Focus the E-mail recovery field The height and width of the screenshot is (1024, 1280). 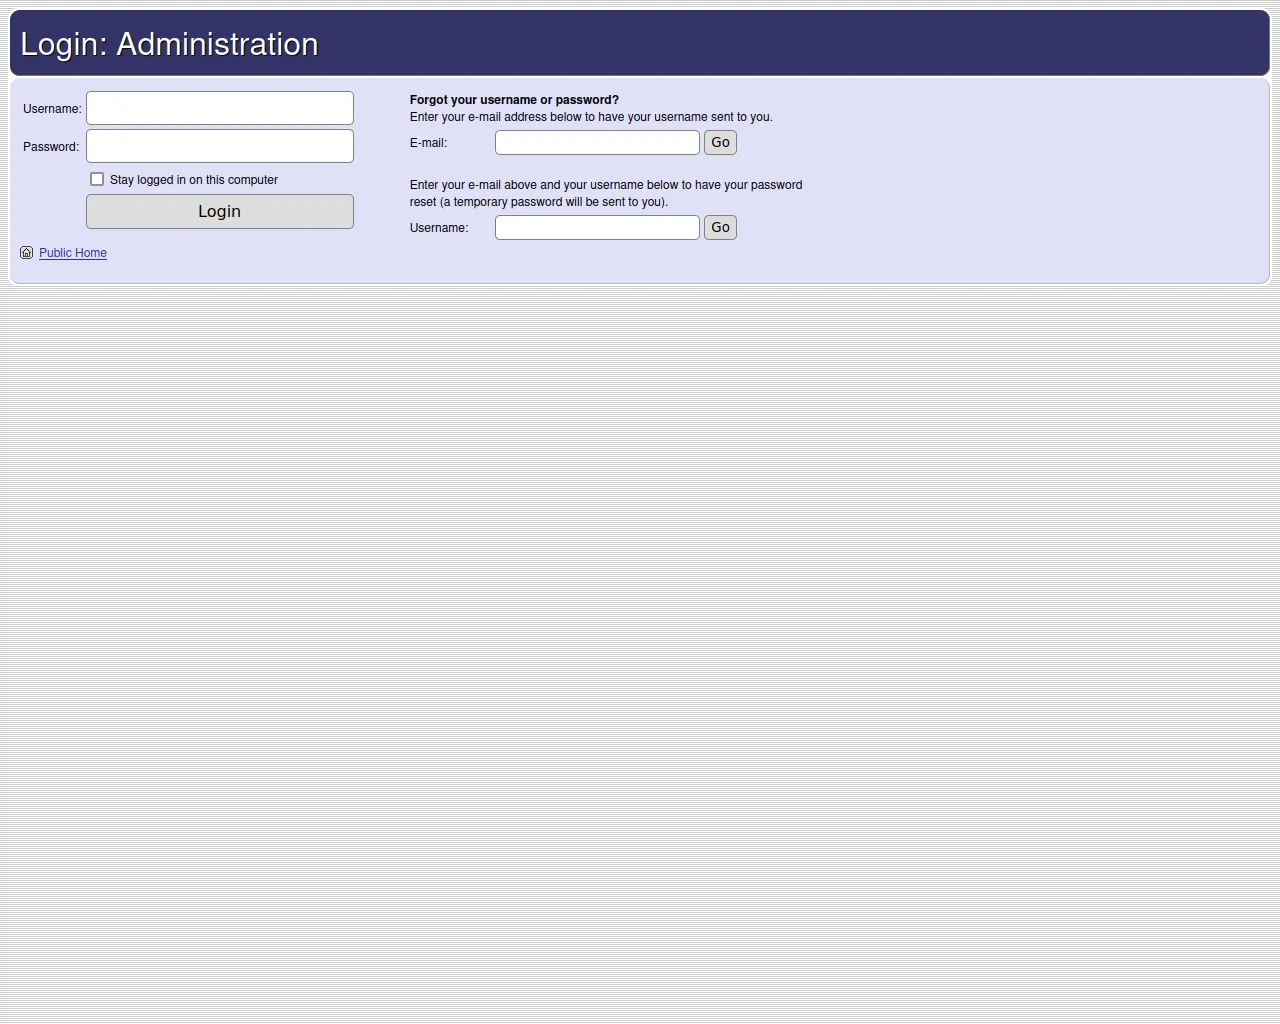click(x=597, y=143)
